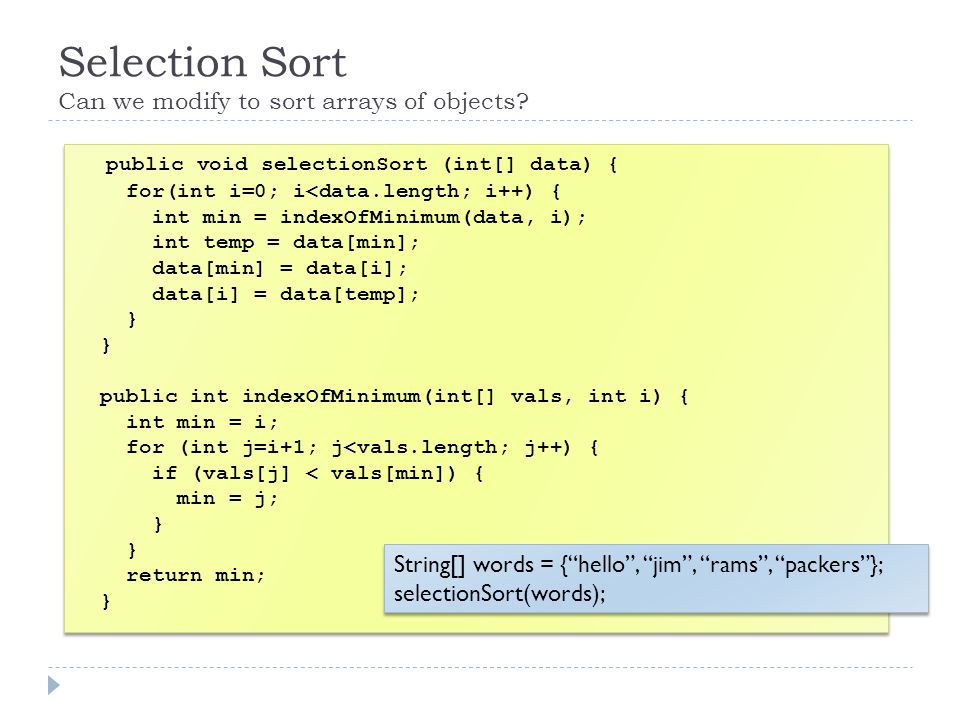Click the closing brace after 'return min;'
The width and height of the screenshot is (960, 720).
point(106,602)
